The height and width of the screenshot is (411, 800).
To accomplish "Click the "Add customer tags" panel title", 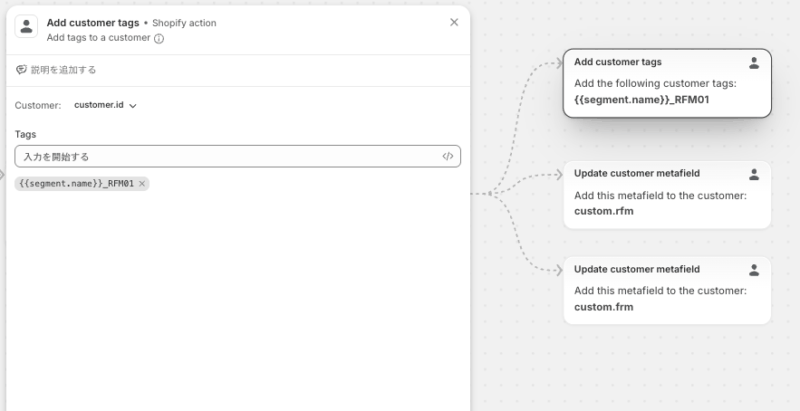I will (93, 22).
